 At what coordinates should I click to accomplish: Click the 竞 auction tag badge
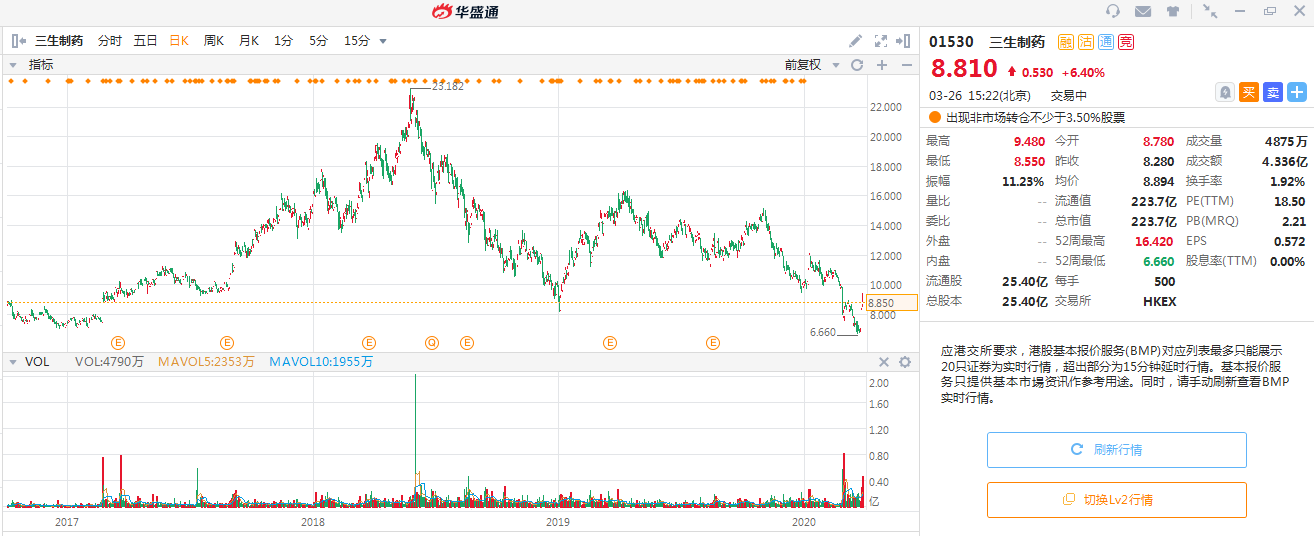pyautogui.click(x=1126, y=42)
